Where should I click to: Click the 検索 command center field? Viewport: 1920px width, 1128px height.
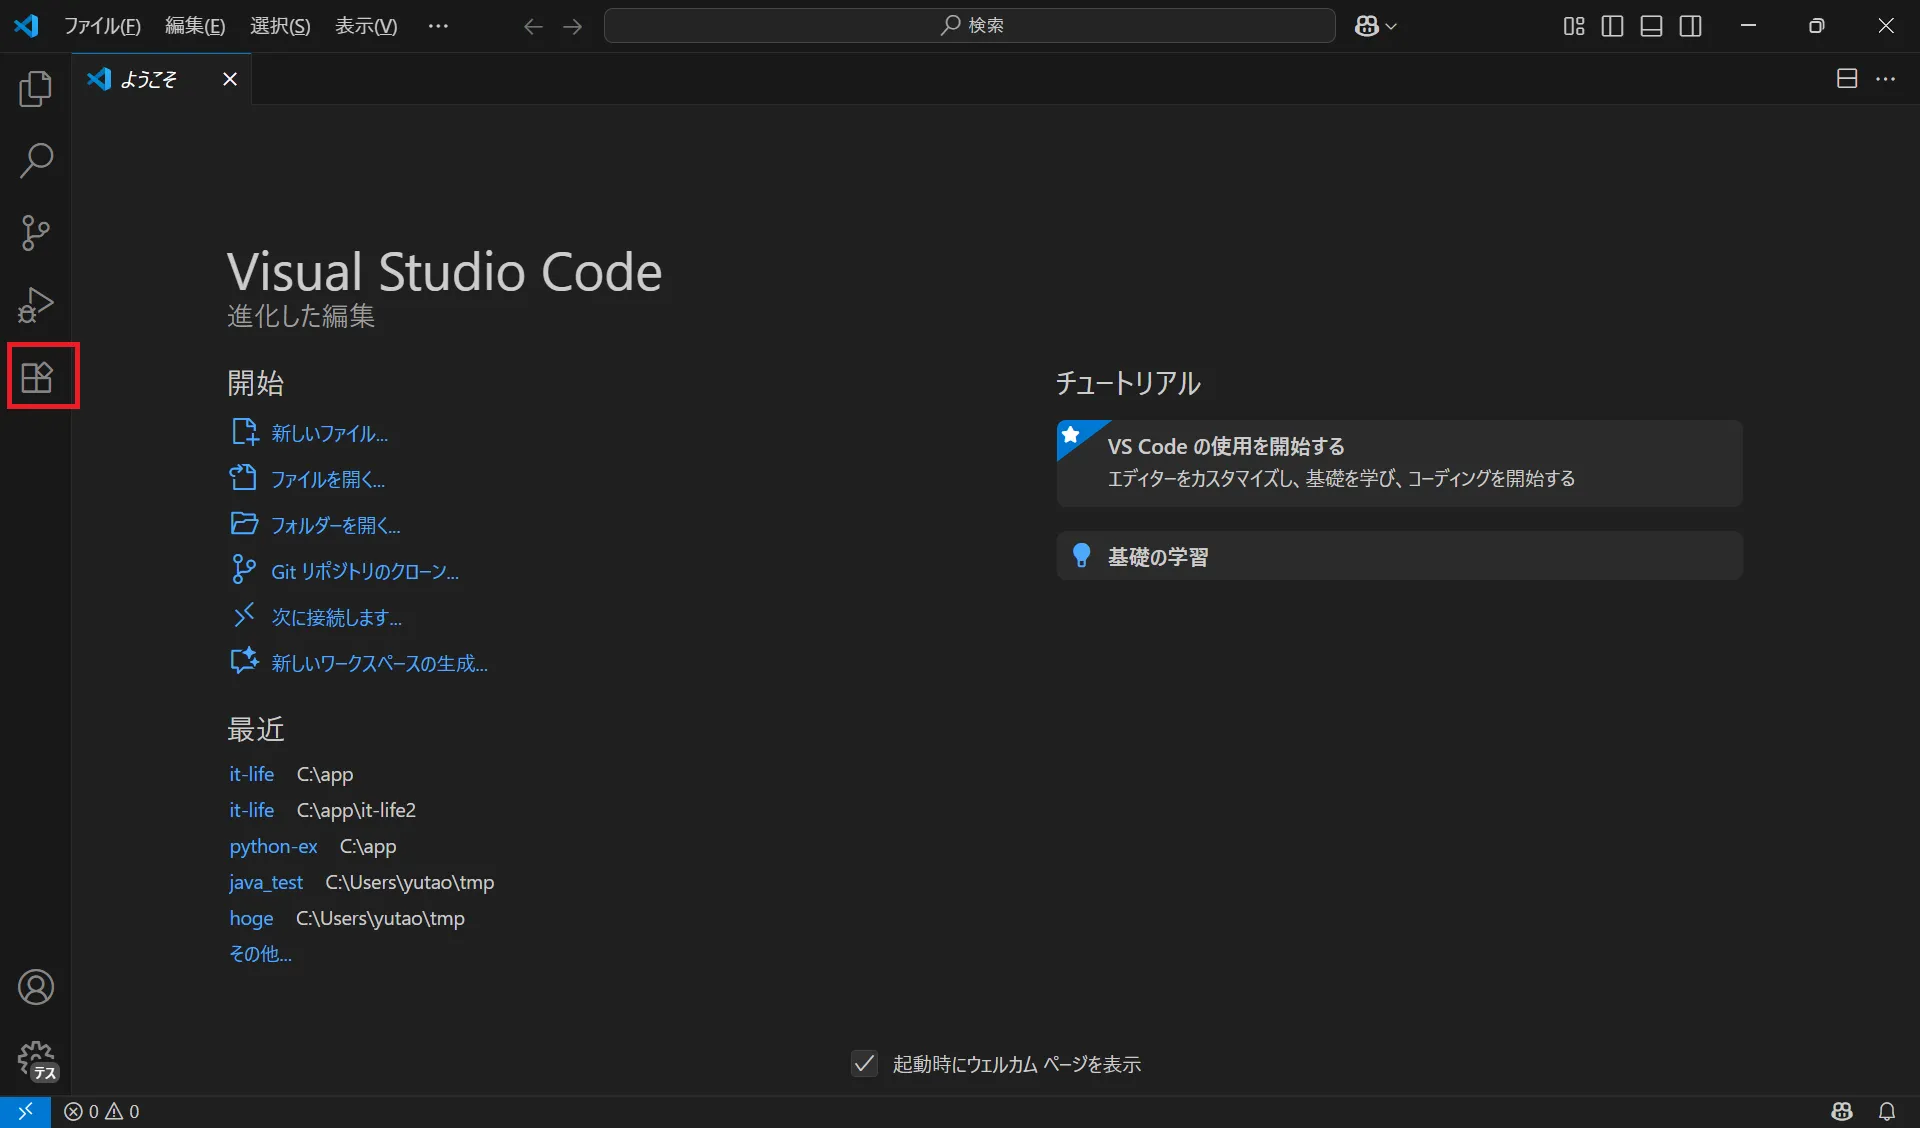(970, 26)
